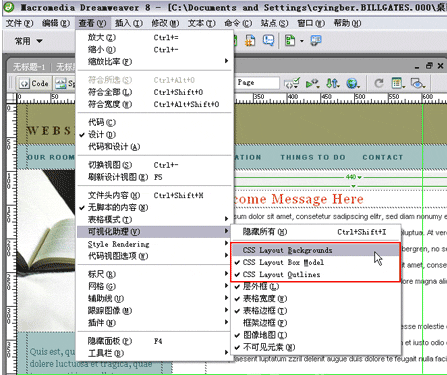This screenshot has width=447, height=375.
Task: Open the 常用 insert bar category dropdown
Action: pyautogui.click(x=28, y=41)
